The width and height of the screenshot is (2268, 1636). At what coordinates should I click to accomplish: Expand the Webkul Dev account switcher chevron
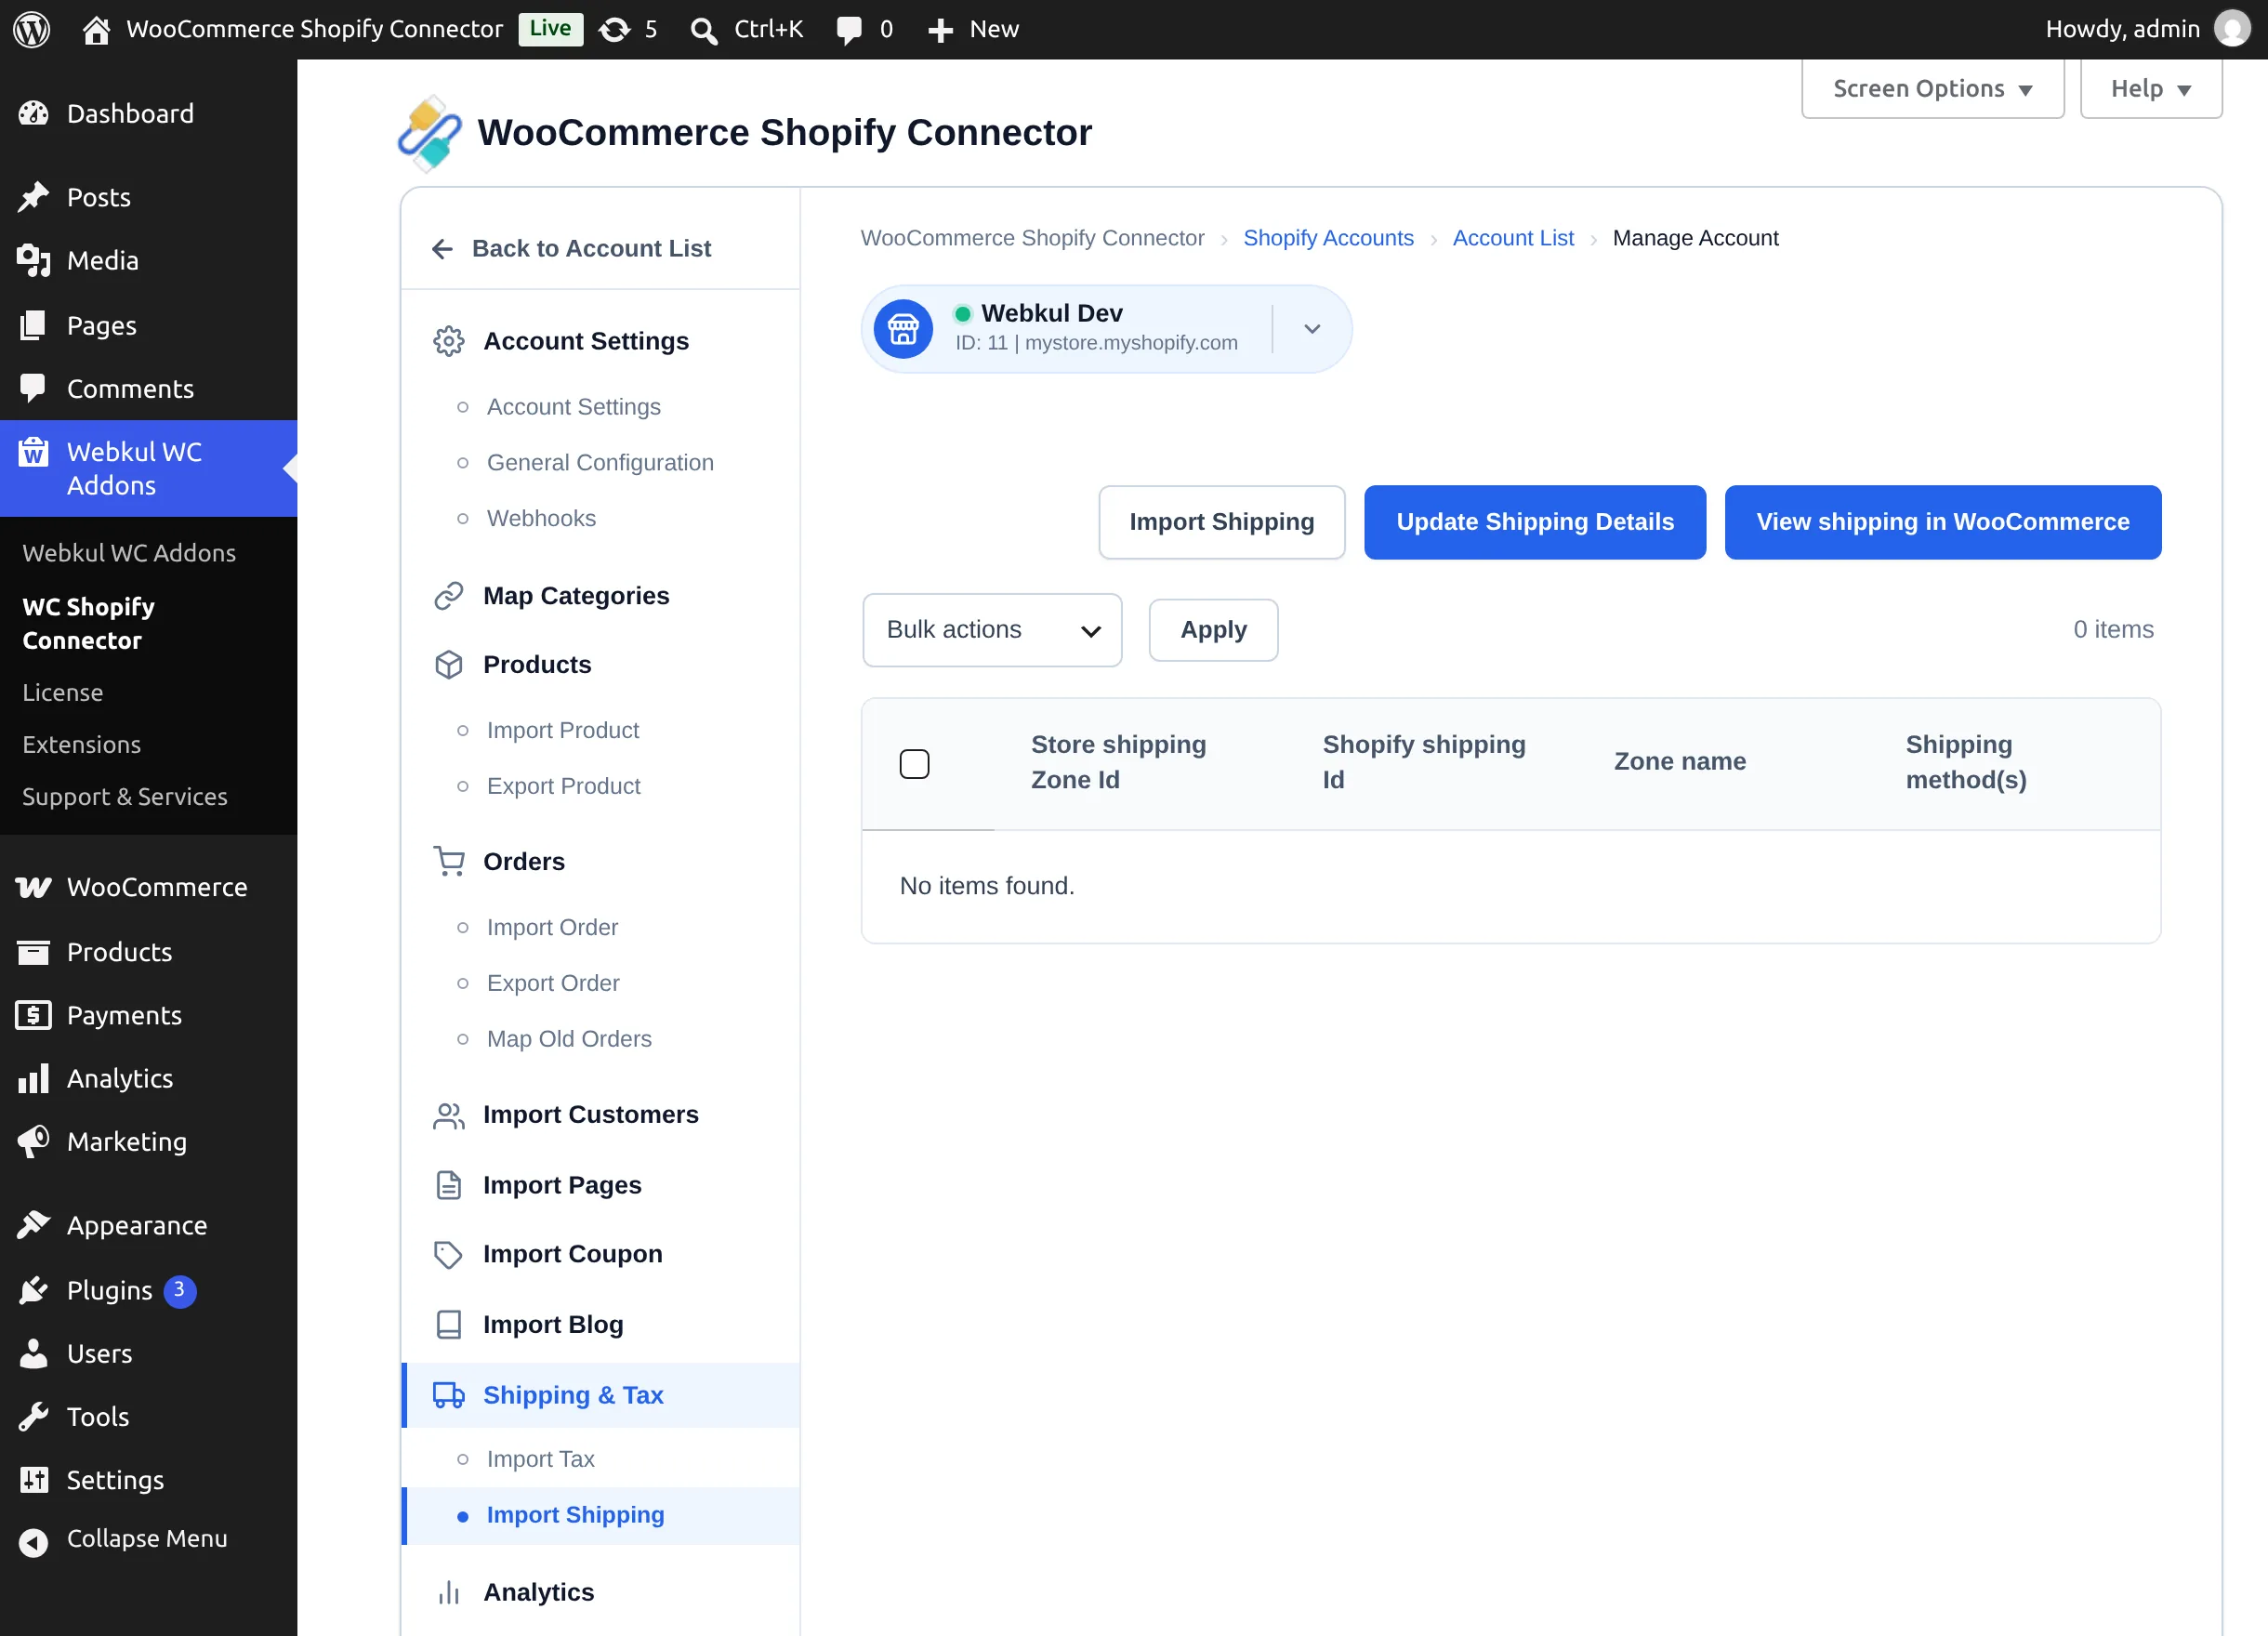click(x=1312, y=329)
